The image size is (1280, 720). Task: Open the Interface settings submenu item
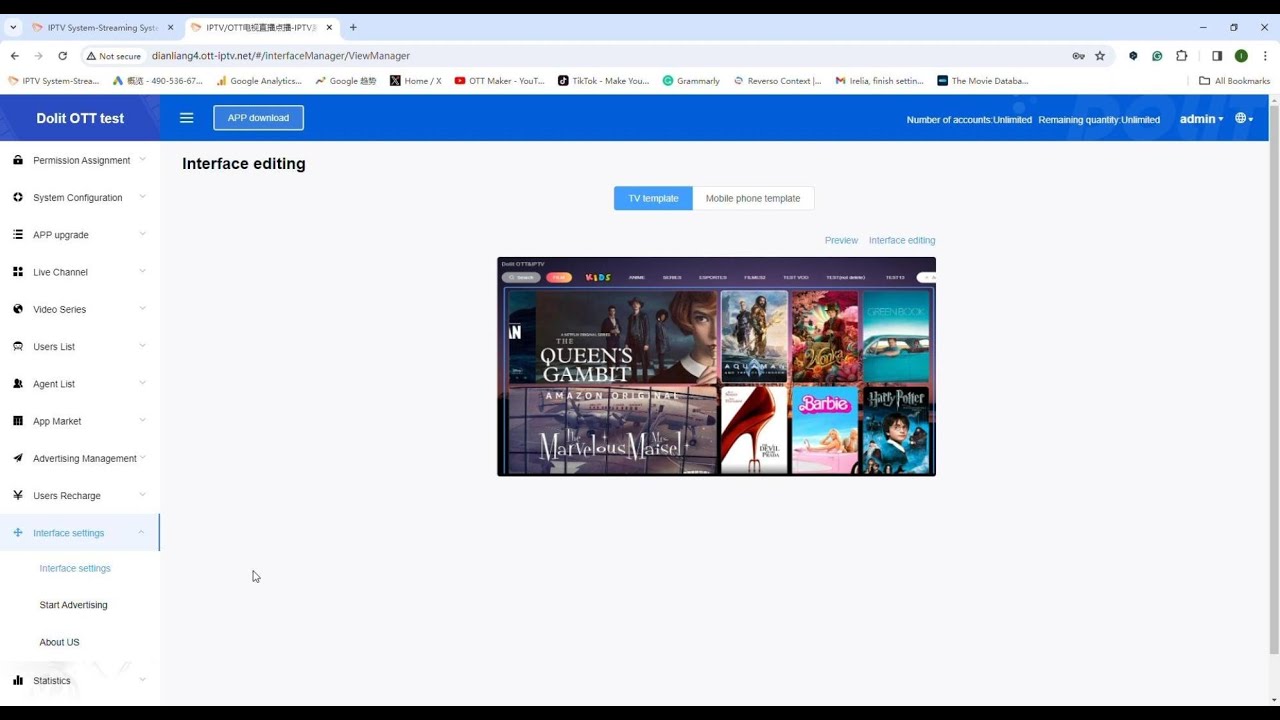pos(75,568)
